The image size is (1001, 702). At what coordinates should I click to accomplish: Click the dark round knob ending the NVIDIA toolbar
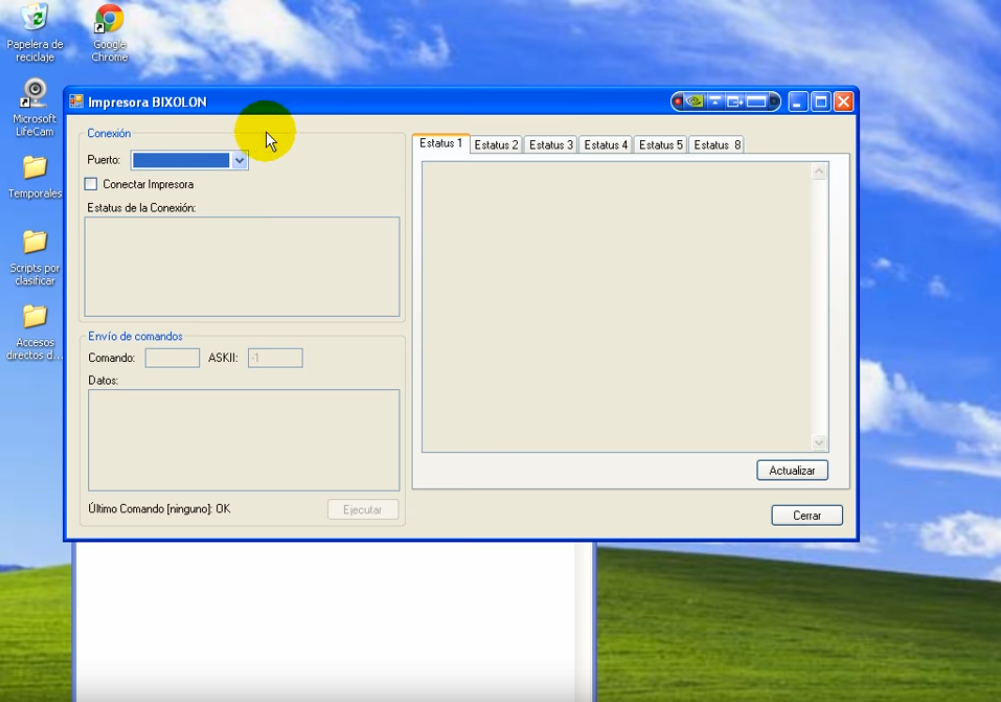[x=774, y=101]
